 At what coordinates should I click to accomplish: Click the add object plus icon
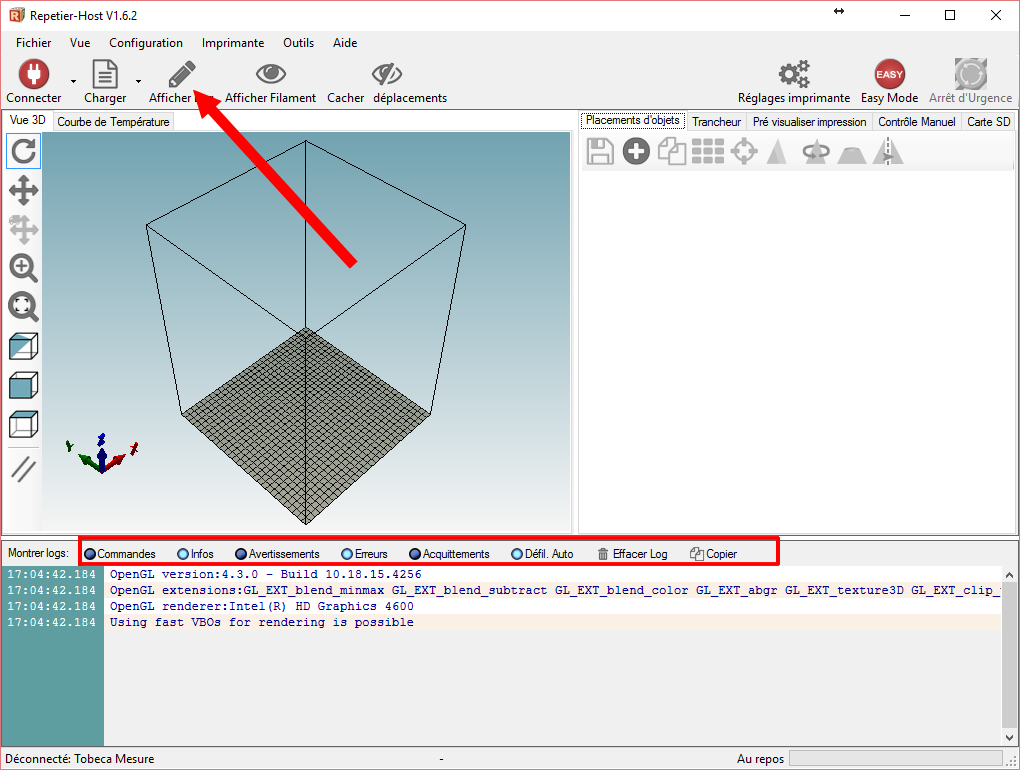[x=636, y=152]
